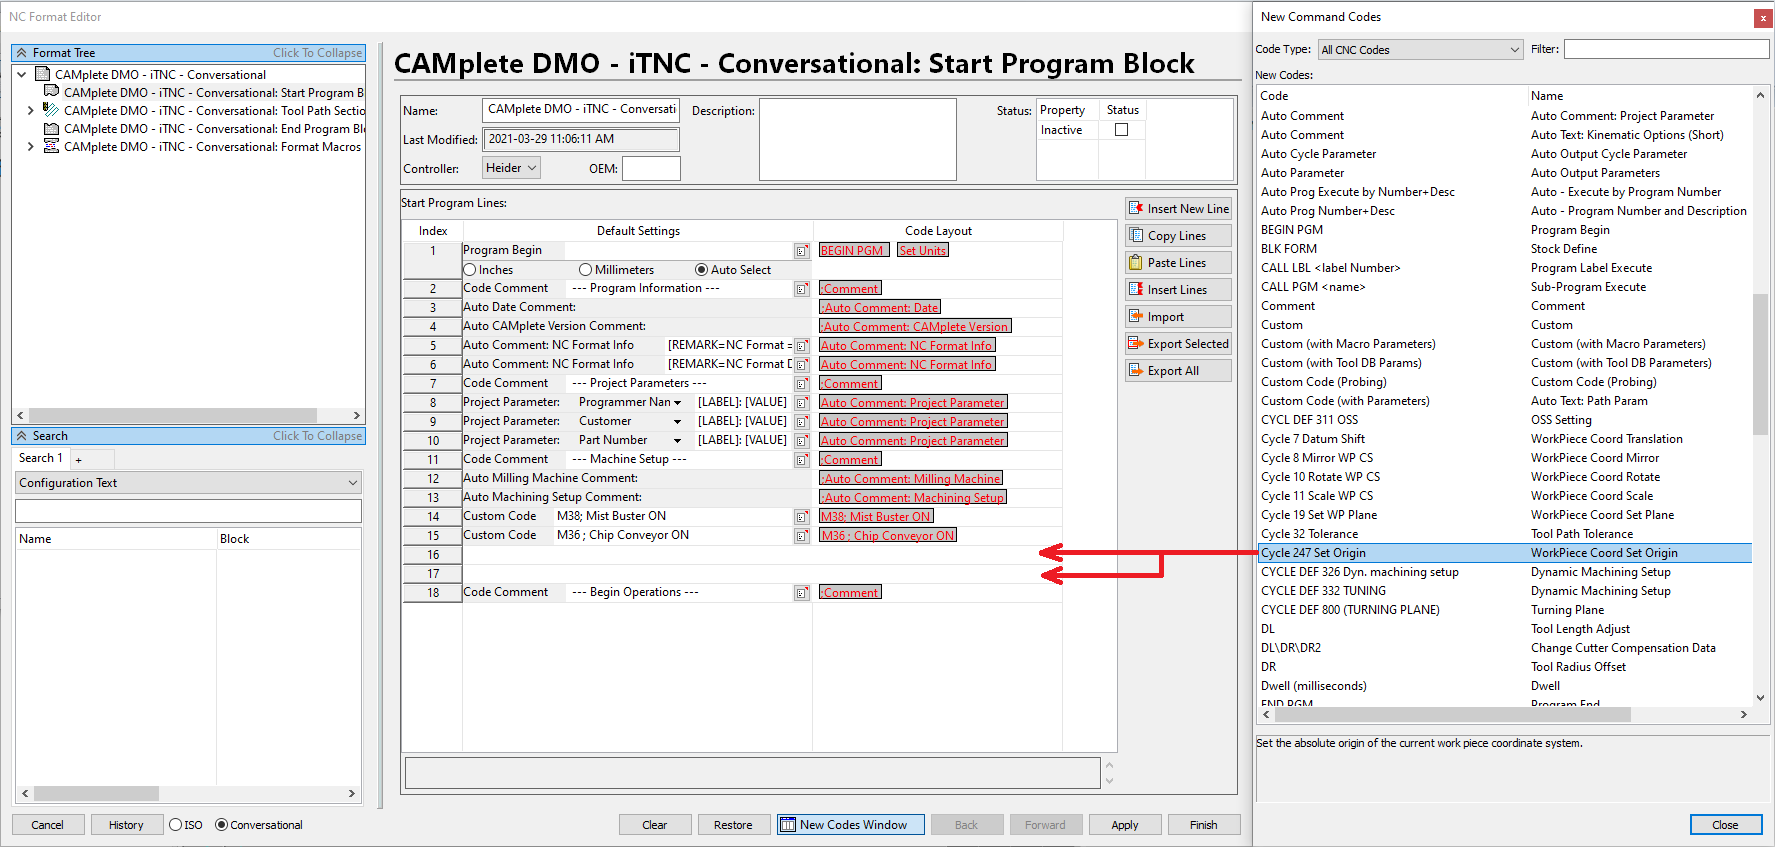This screenshot has height=847, width=1775.
Task: Add a new search tab
Action: 79,459
